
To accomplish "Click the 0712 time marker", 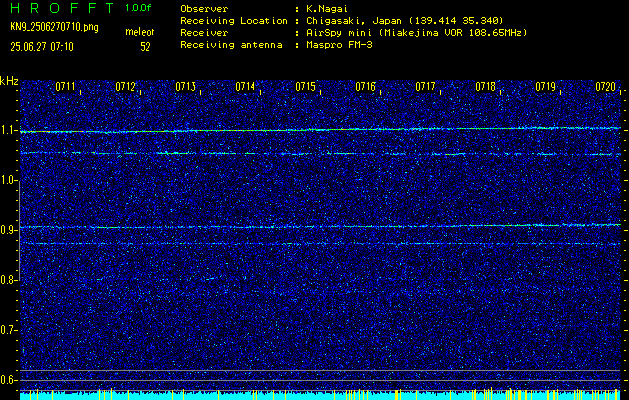I will click(x=125, y=87).
